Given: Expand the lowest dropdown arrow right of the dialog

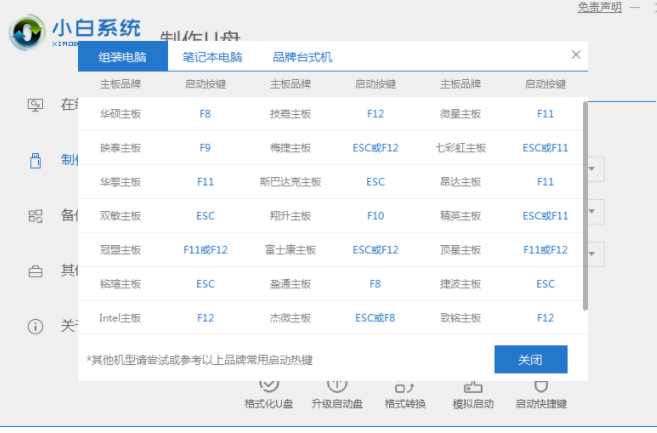Looking at the screenshot, I should (x=594, y=254).
